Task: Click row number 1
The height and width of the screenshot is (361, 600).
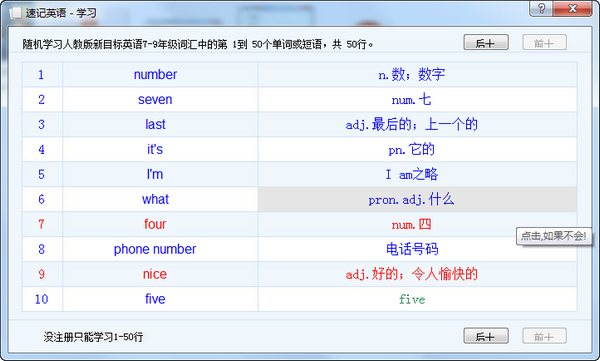Action: point(41,74)
